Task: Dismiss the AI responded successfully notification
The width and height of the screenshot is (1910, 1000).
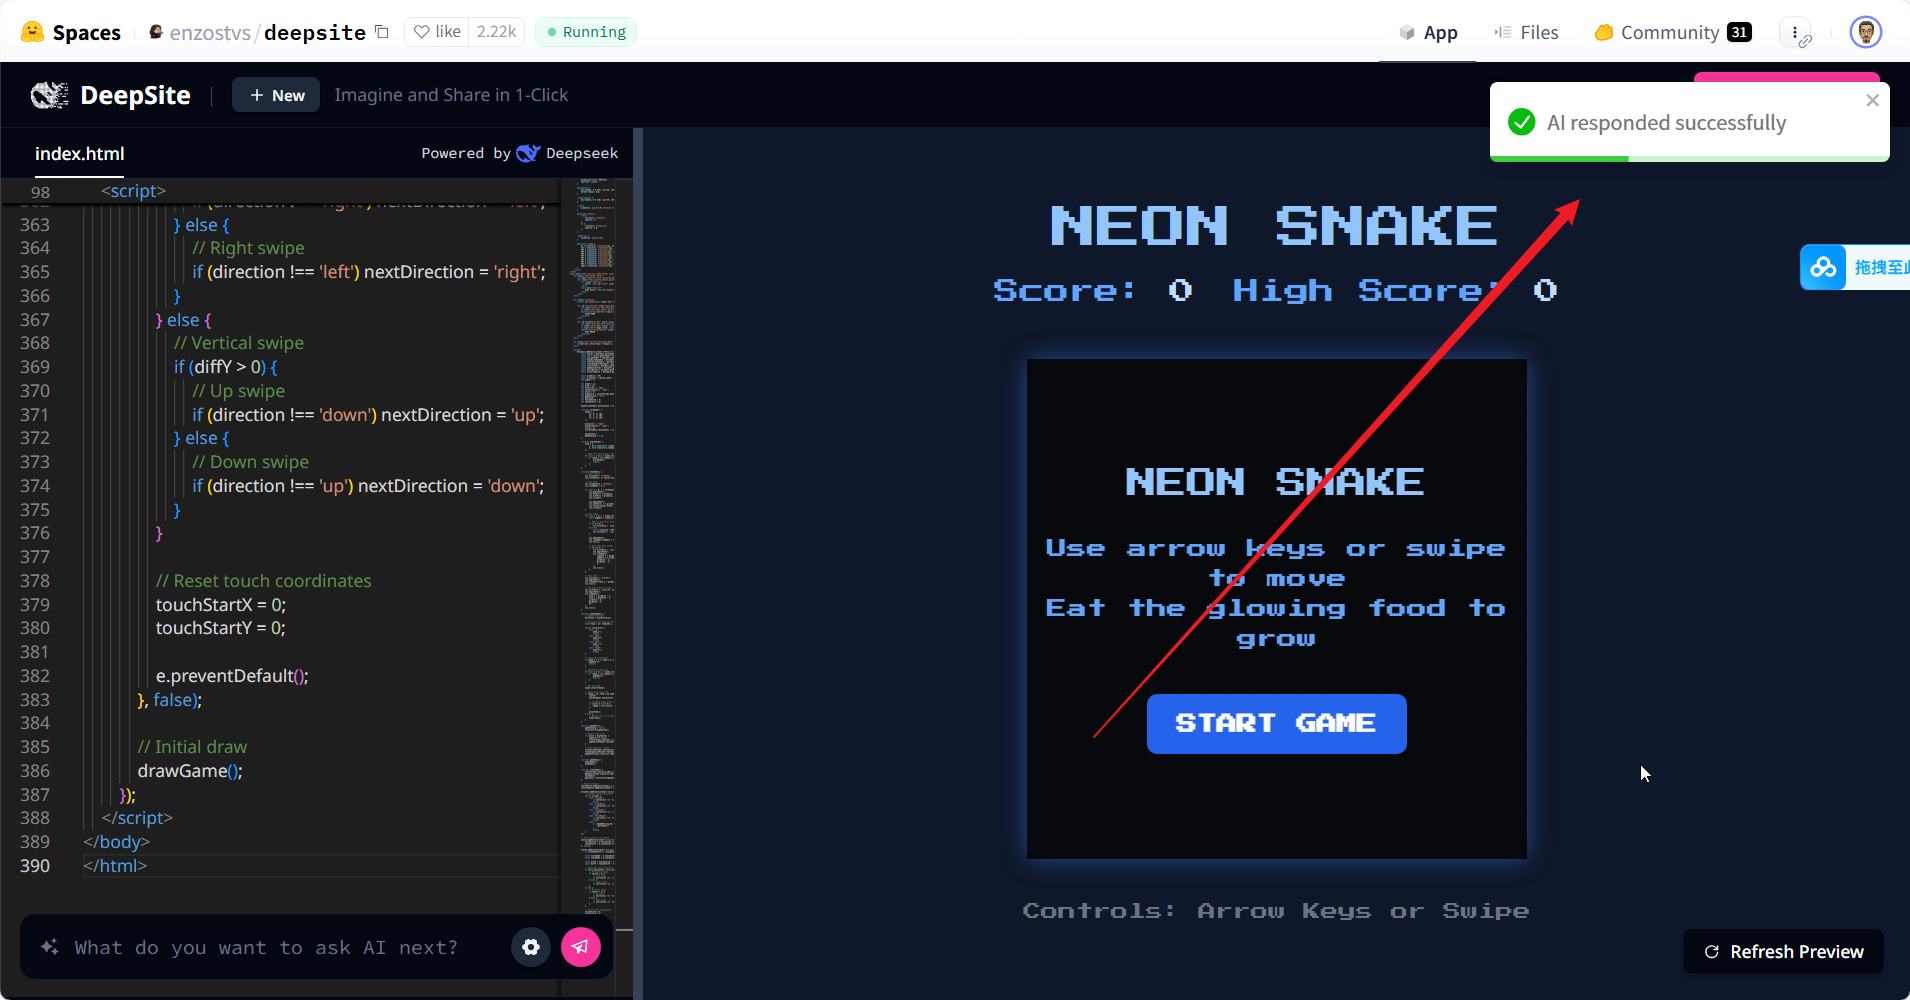Action: tap(1873, 100)
